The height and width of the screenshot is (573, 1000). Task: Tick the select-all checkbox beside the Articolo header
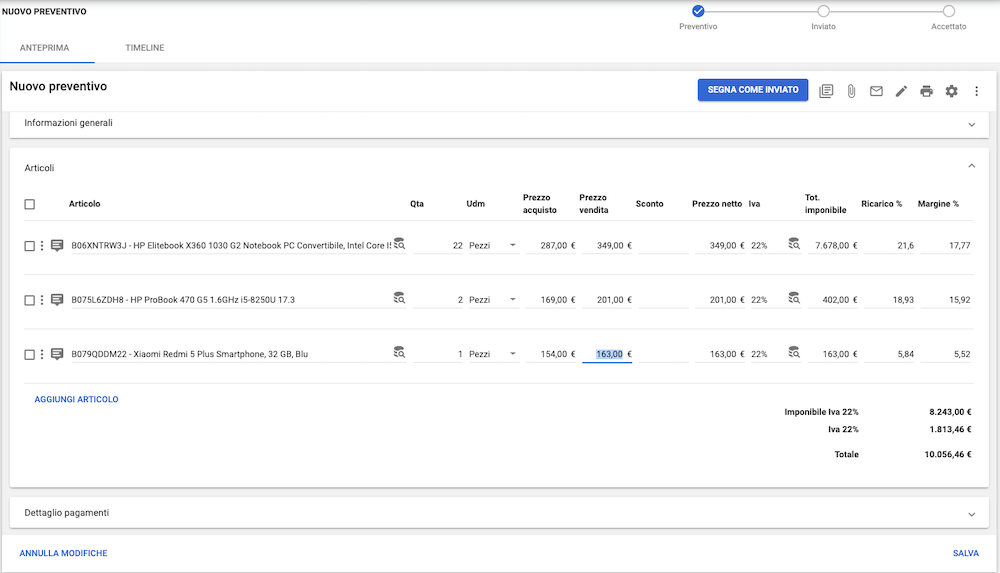click(30, 204)
